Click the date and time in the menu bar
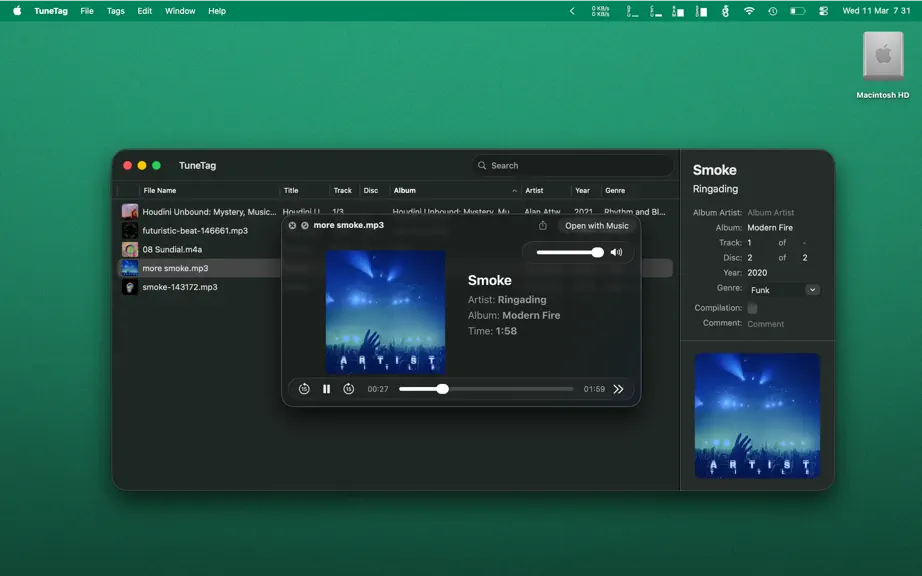Screen dimensions: 922x576 point(876,11)
